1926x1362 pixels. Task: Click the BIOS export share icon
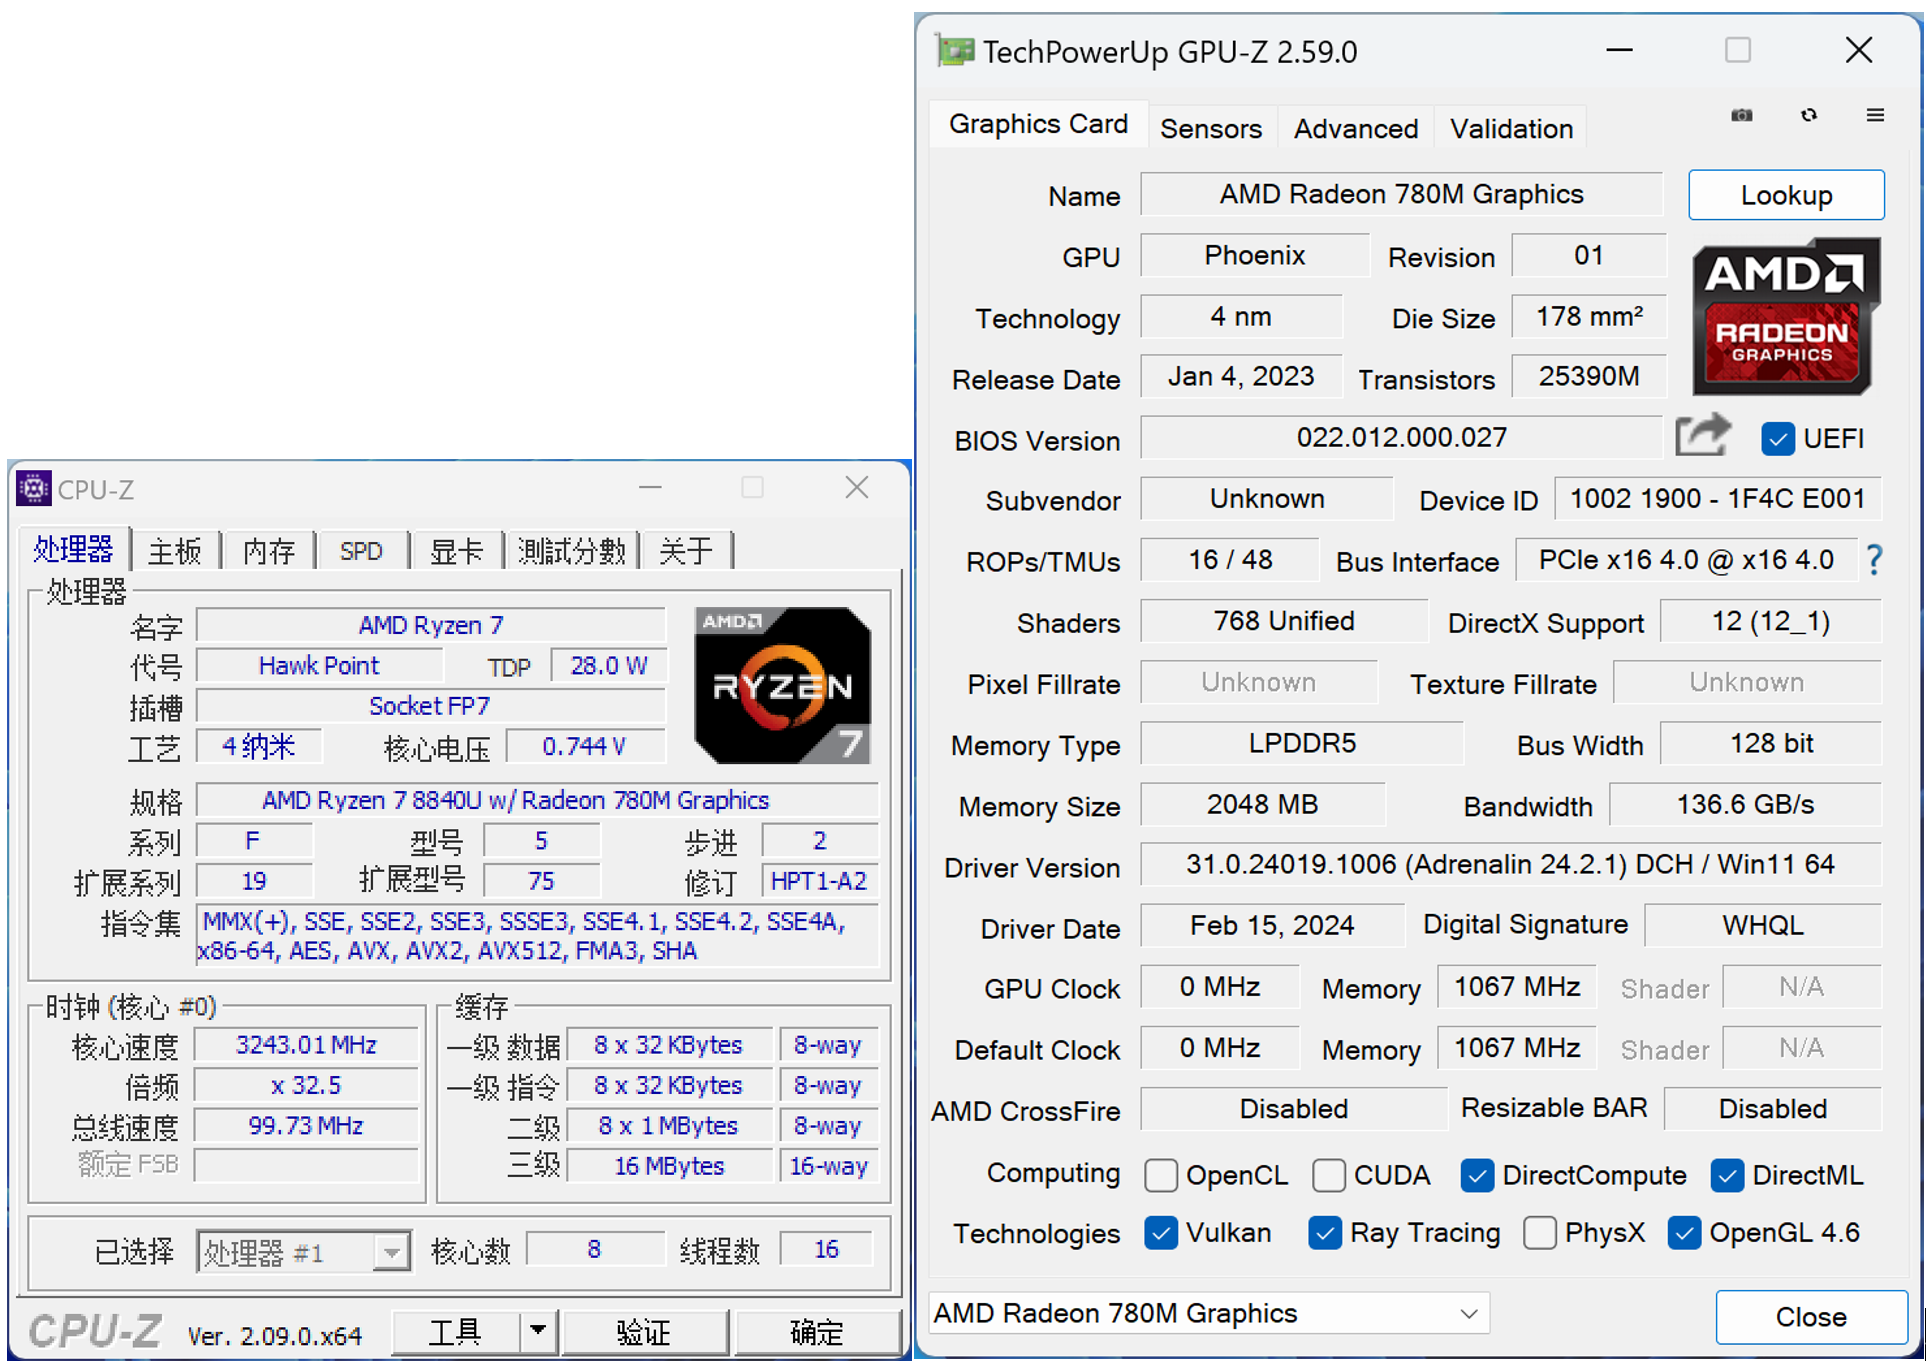click(x=1701, y=436)
